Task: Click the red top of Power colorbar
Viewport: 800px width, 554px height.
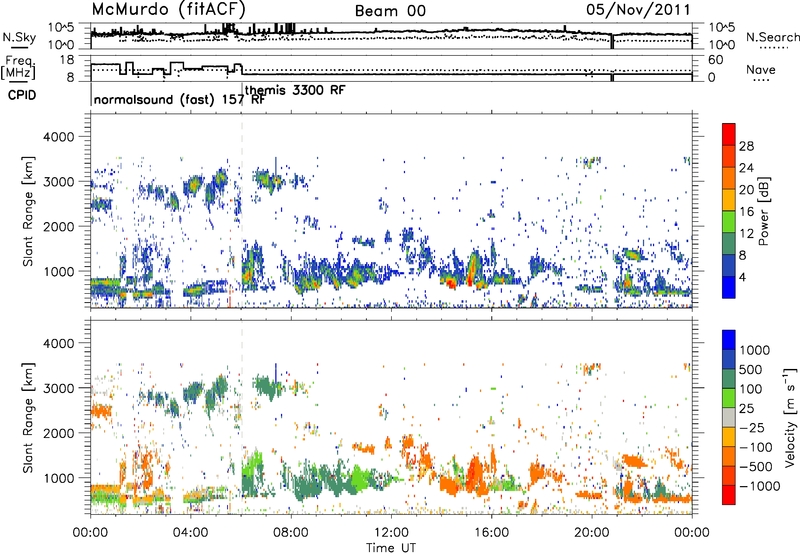Action: [729, 134]
